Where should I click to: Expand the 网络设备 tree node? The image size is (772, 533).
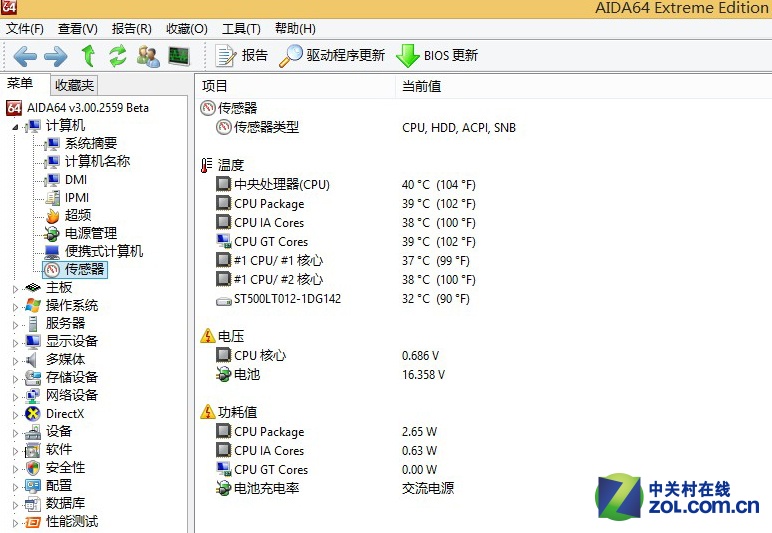click(15, 397)
